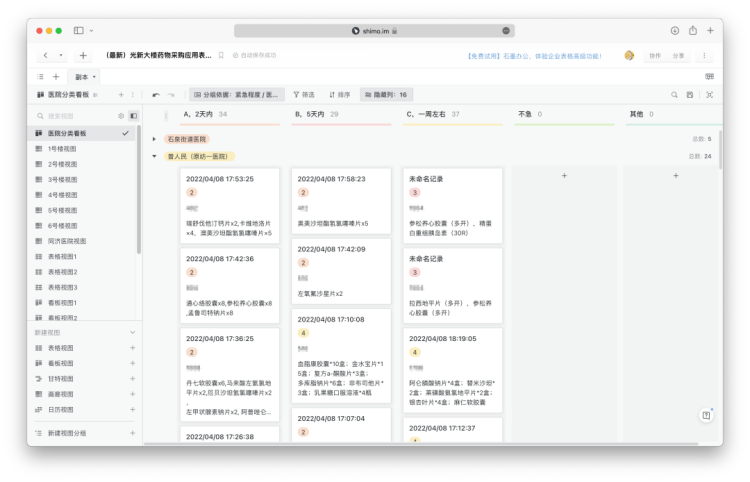
Task: Collapse the 普人民 group
Action: click(x=153, y=156)
